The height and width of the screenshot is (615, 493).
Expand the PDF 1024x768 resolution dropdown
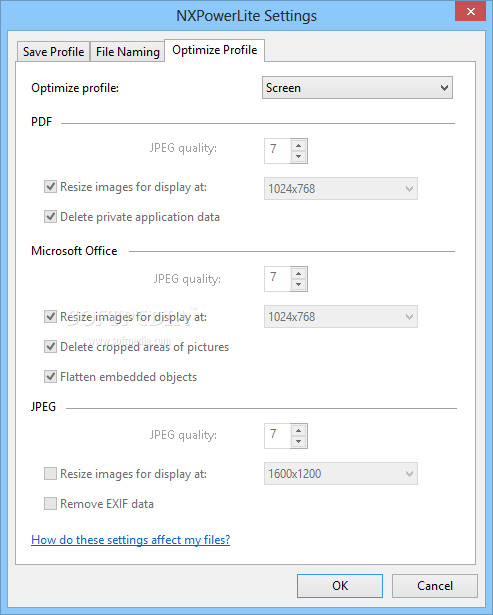[x=341, y=189]
